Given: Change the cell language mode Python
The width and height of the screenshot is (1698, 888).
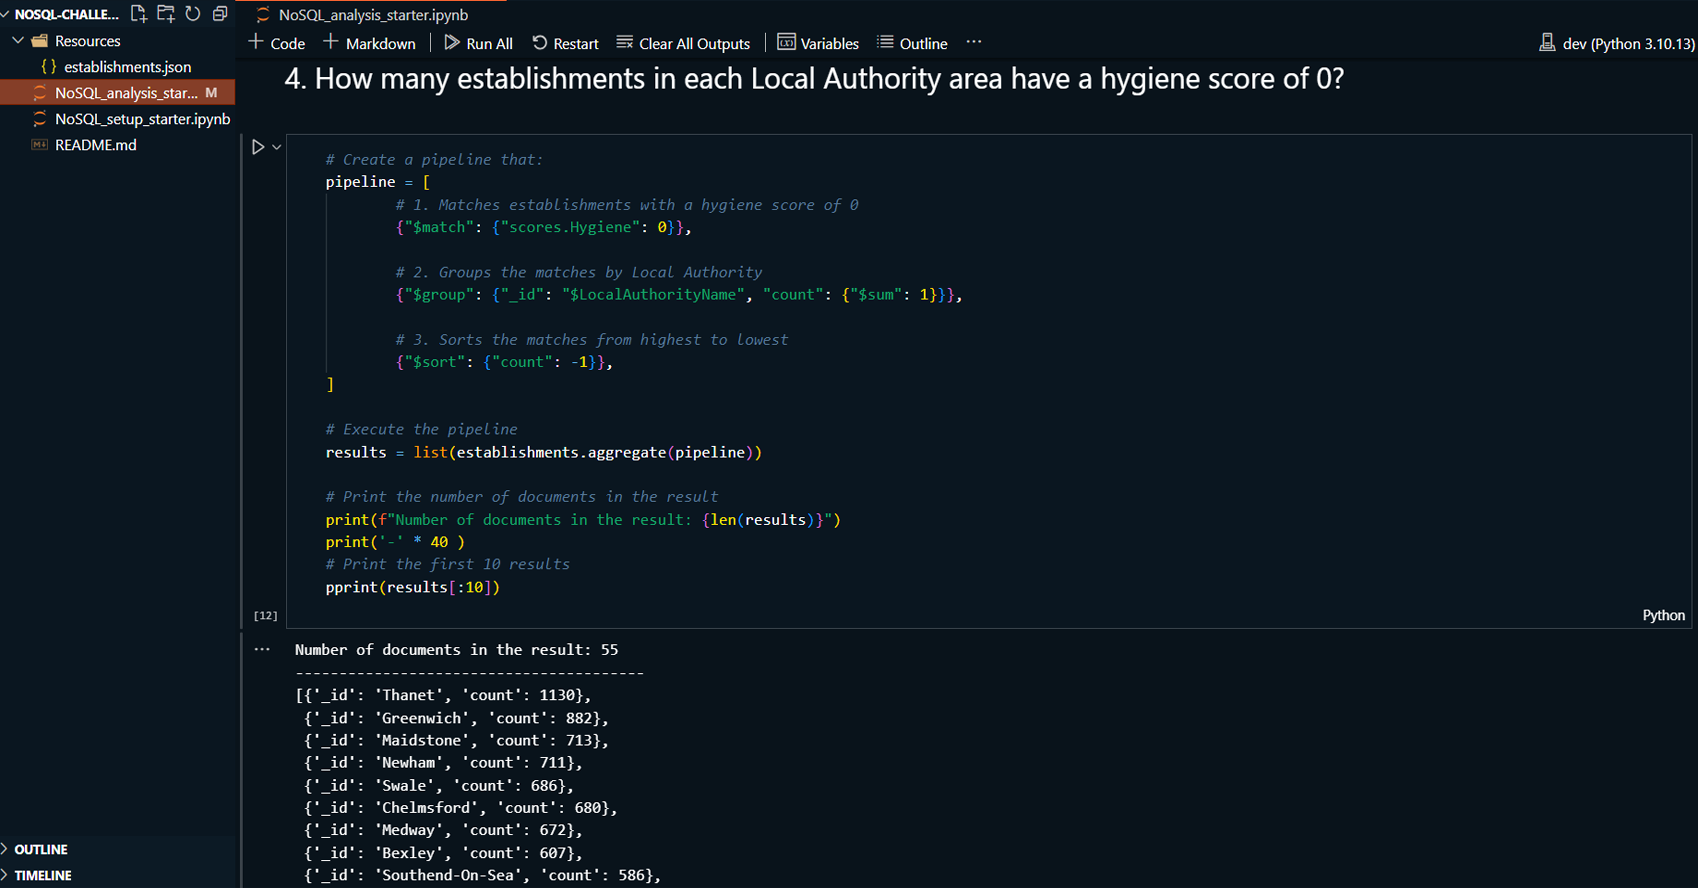Looking at the screenshot, I should click(x=1662, y=615).
